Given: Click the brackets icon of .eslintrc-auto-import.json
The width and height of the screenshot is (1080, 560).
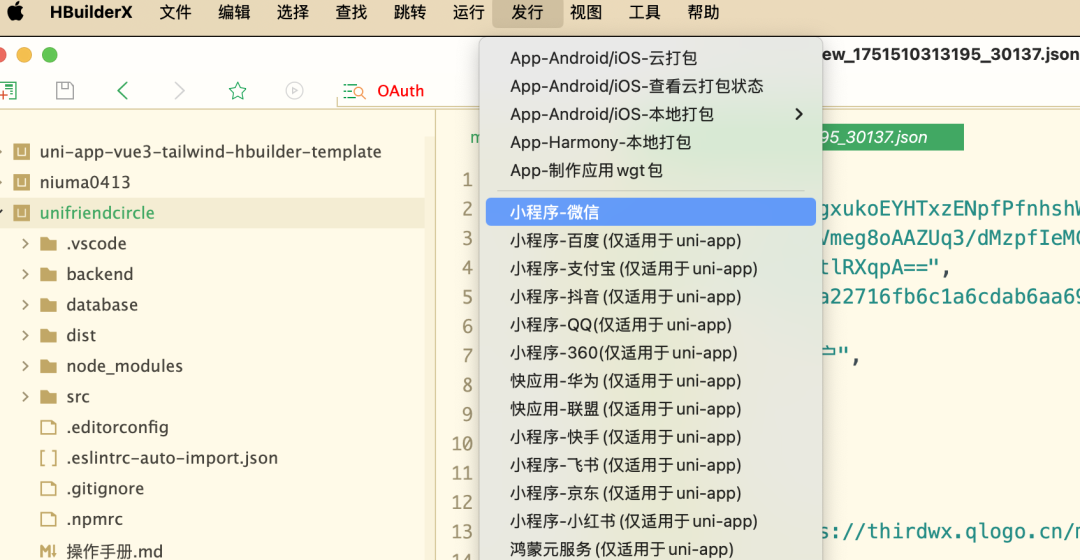Looking at the screenshot, I should [x=48, y=458].
